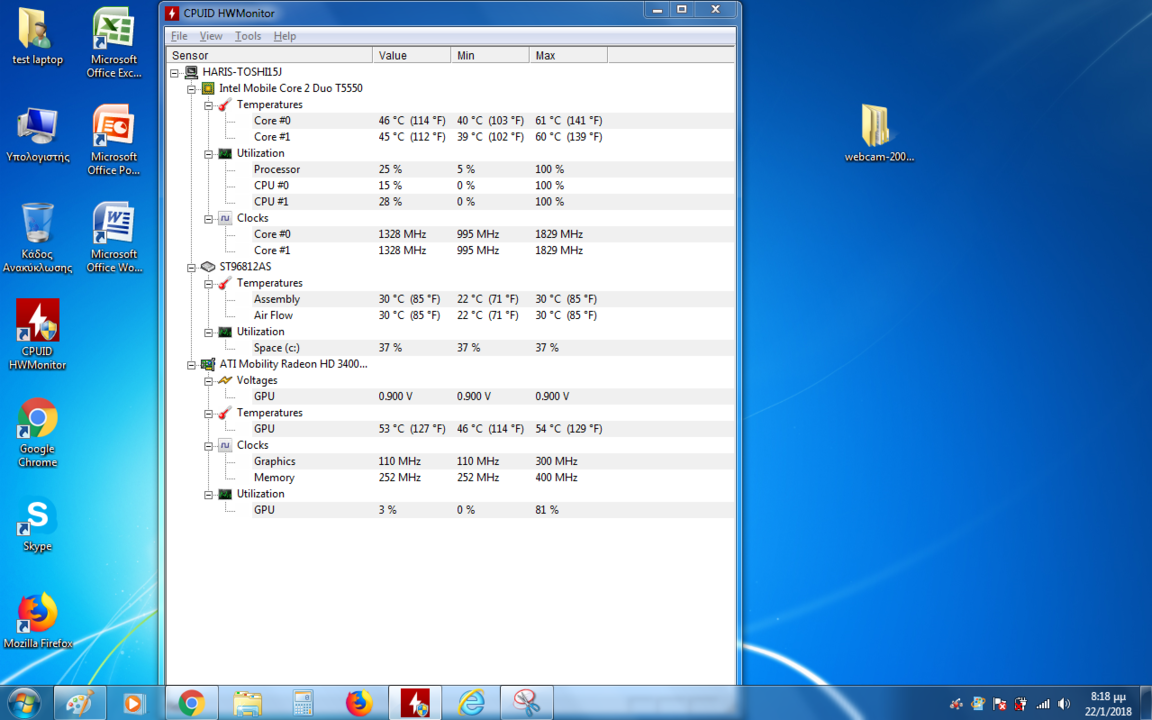The width and height of the screenshot is (1152, 720).
Task: Select the Υπολογιστής desktop icon
Action: 37,135
